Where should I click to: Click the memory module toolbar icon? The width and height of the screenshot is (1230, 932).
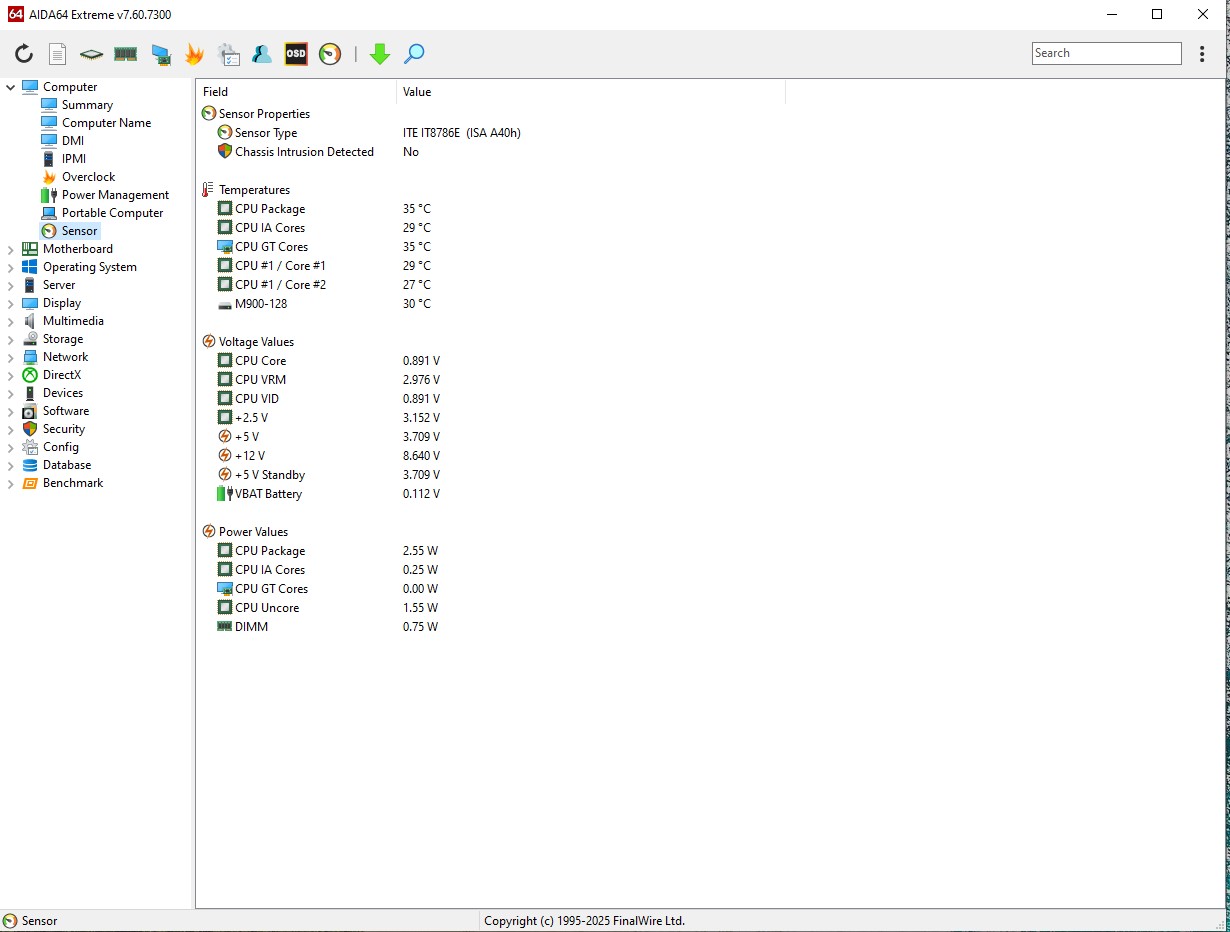(125, 54)
